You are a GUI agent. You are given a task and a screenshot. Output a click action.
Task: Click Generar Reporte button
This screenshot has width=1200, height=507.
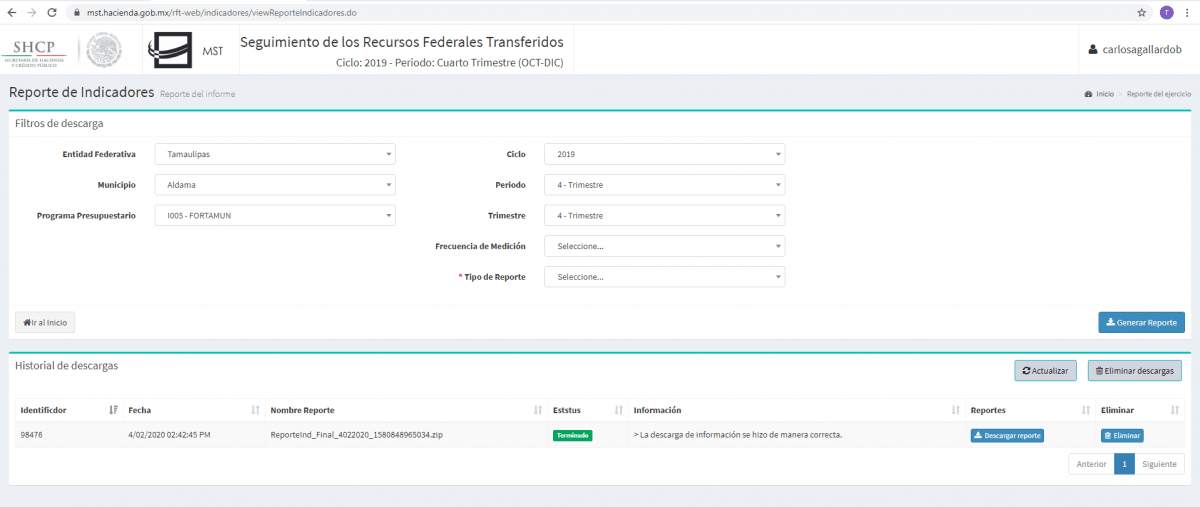[1141, 322]
